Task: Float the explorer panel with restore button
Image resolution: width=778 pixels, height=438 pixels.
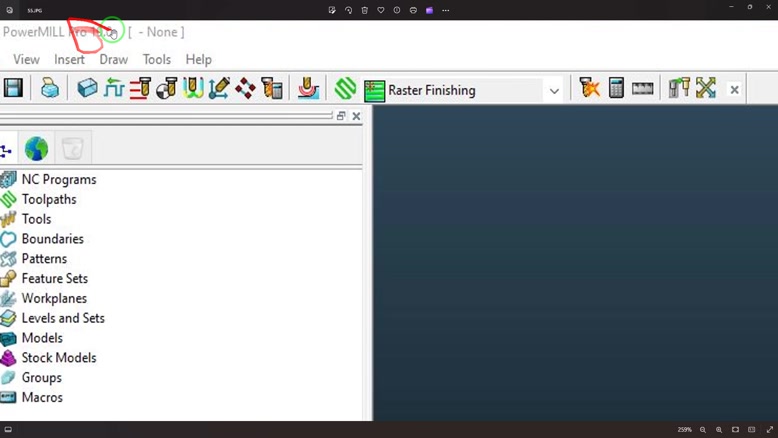Action: (341, 116)
